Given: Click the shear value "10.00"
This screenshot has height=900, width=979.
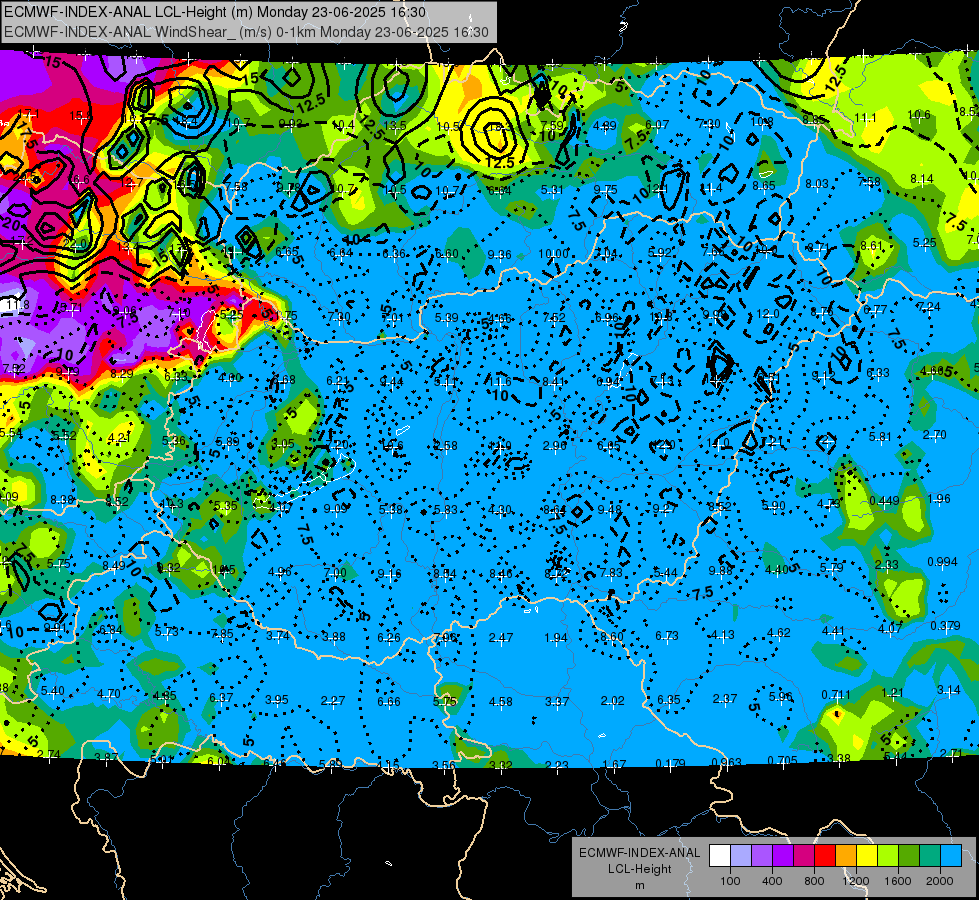Looking at the screenshot, I should 553,254.
